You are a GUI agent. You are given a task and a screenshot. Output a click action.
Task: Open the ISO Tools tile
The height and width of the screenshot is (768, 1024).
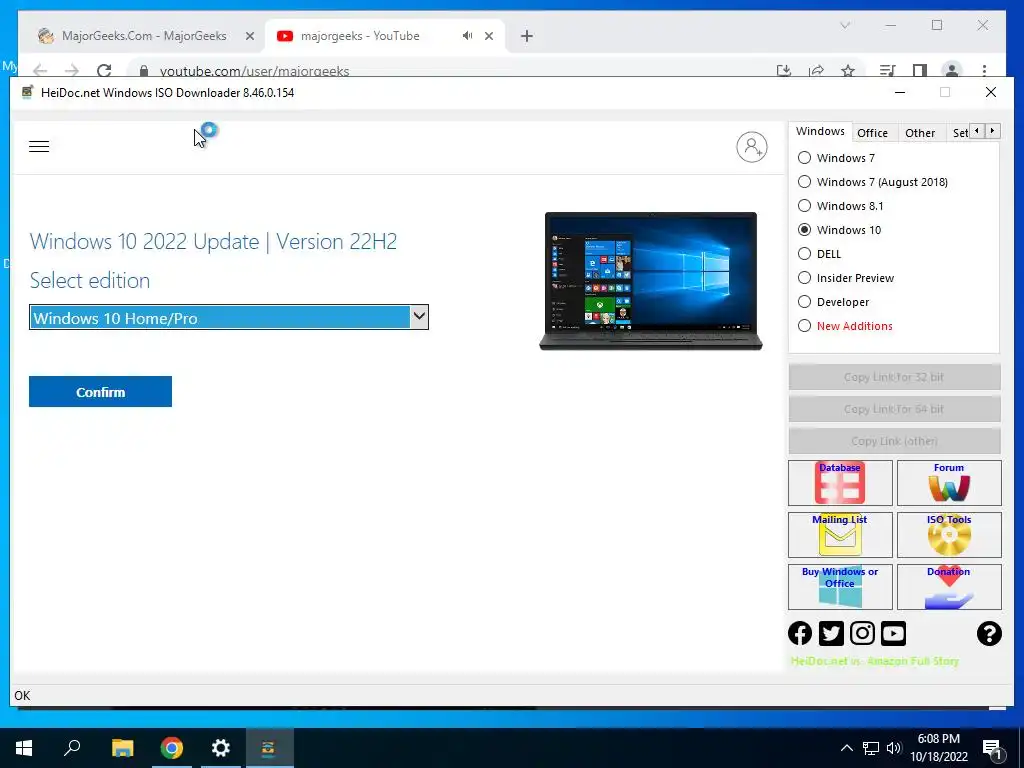coord(949,534)
